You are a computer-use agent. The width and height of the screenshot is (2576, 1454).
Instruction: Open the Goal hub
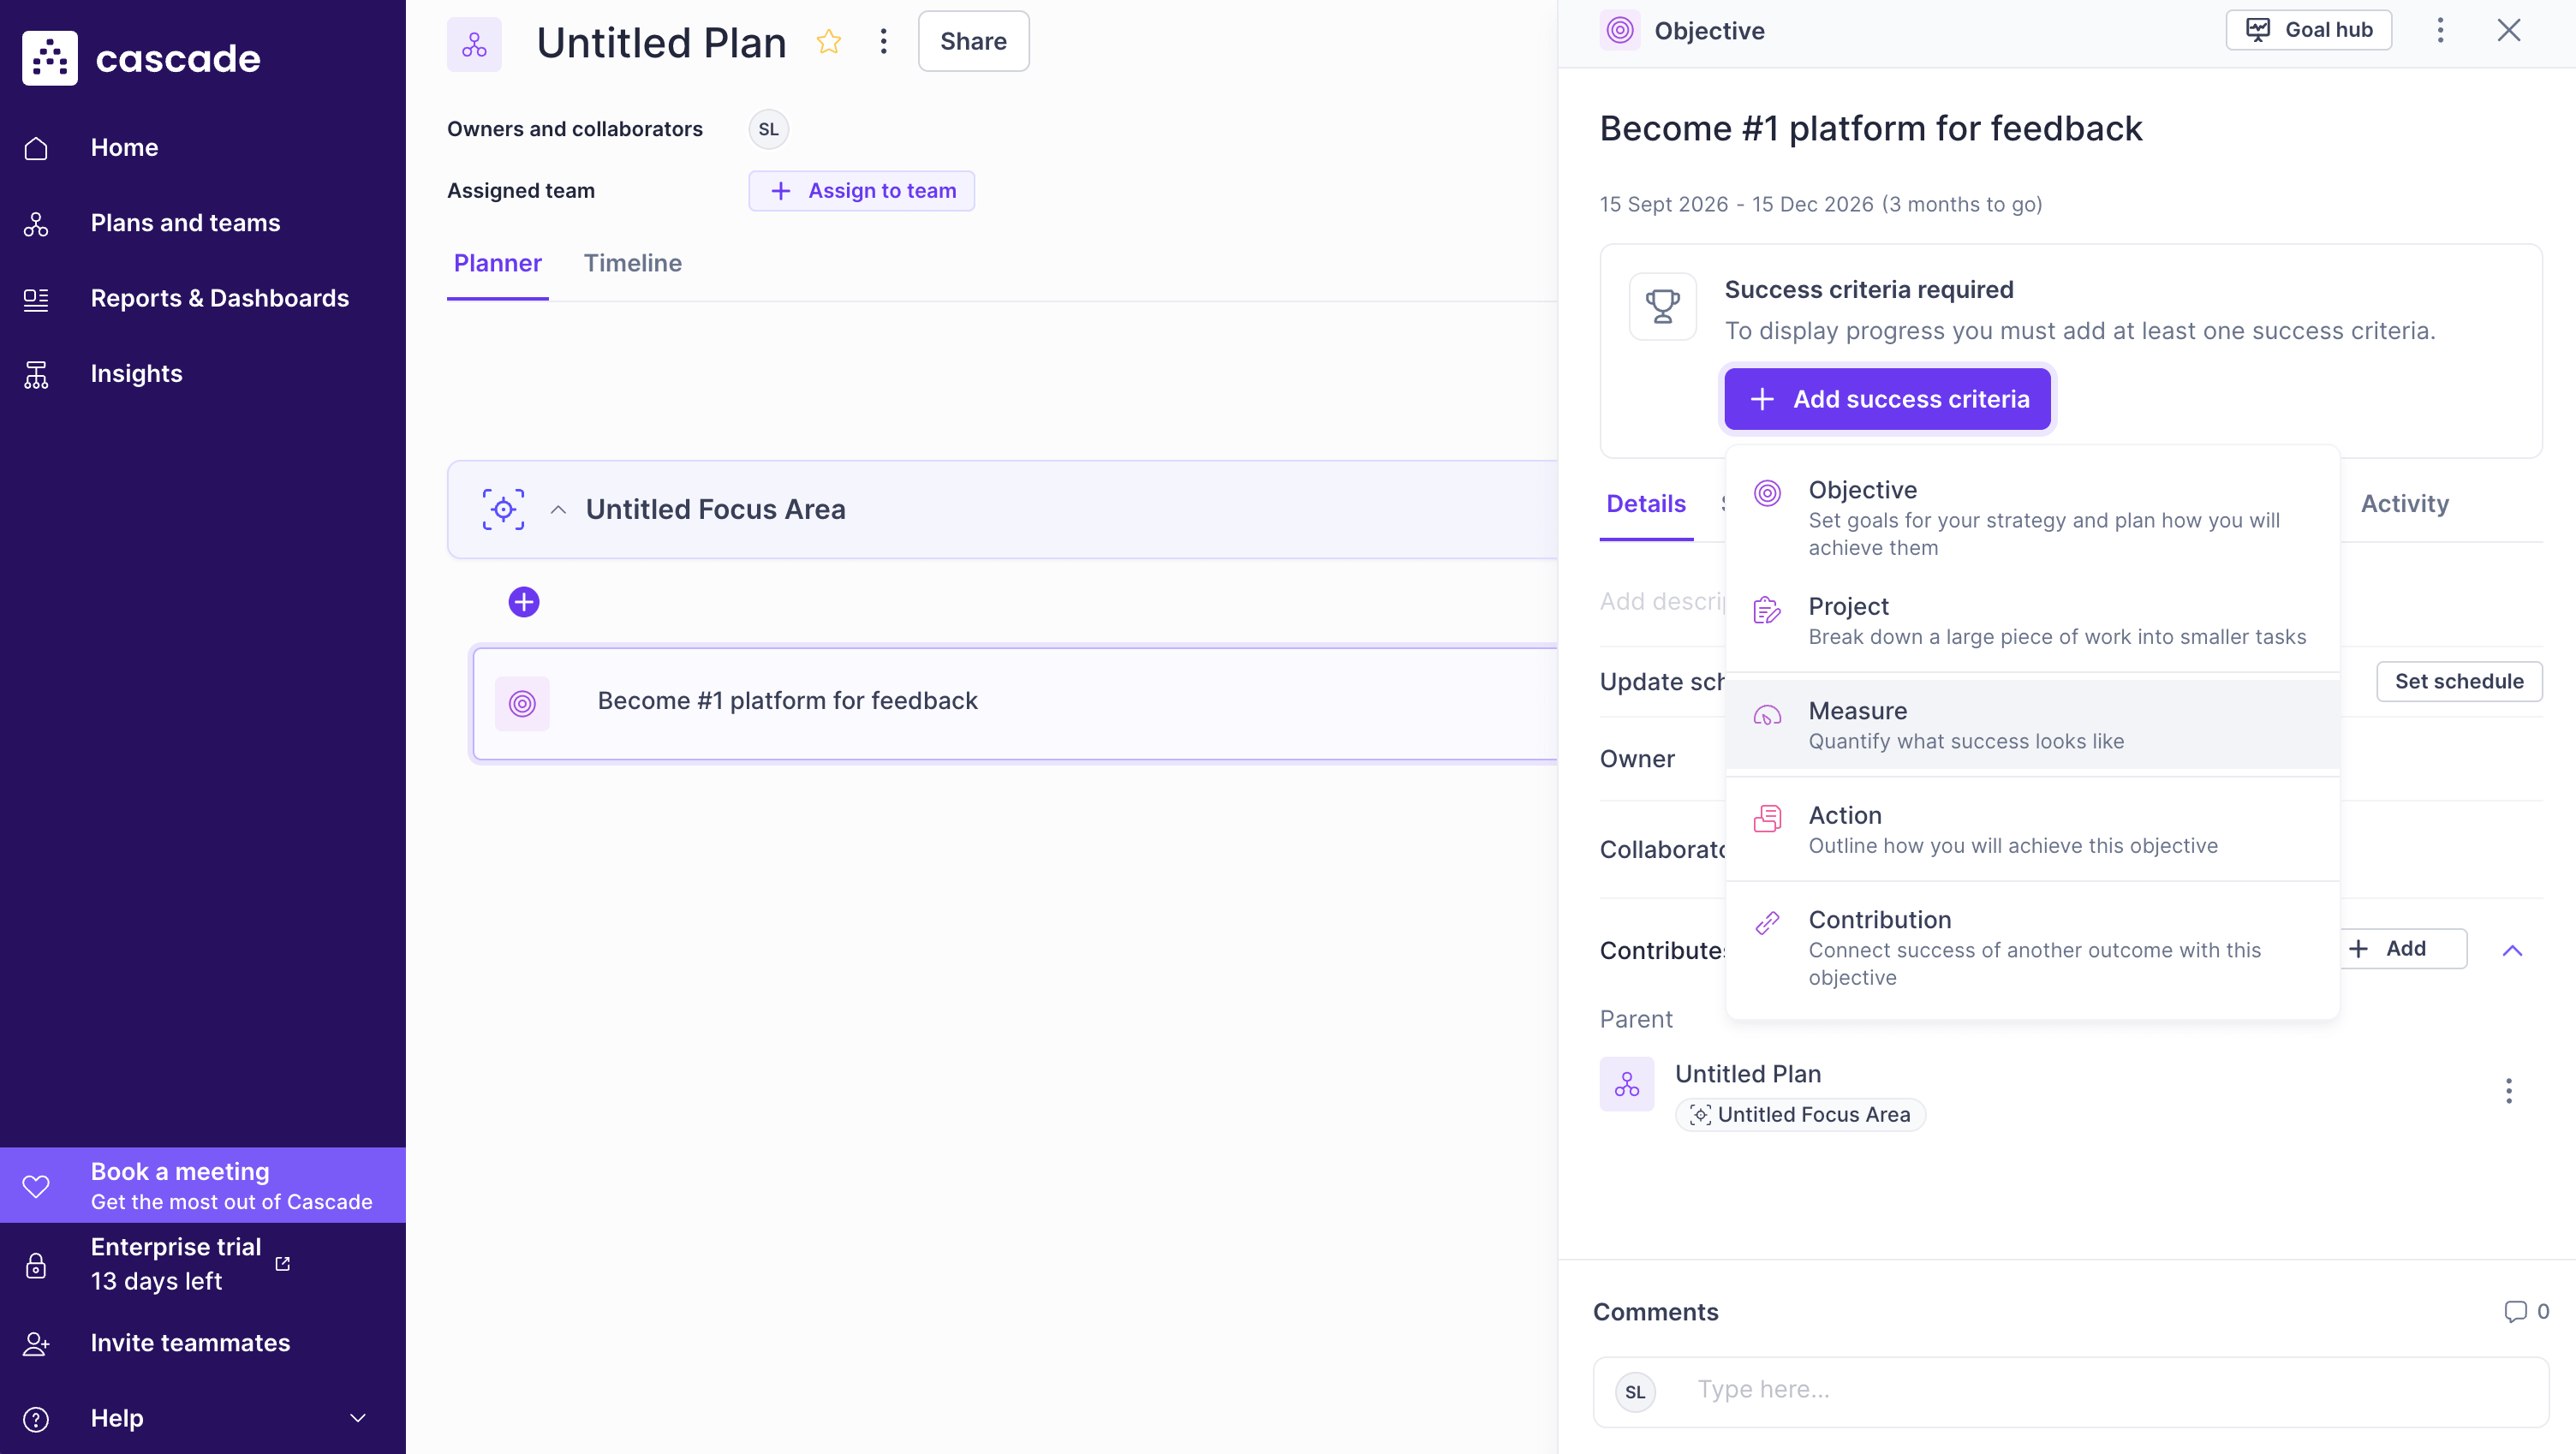click(2308, 30)
